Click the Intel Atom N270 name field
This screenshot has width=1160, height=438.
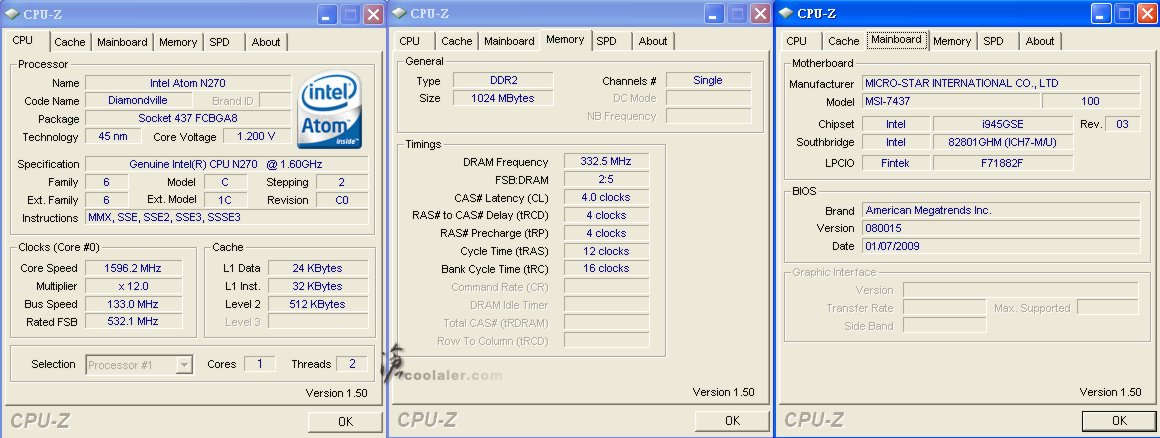[188, 83]
